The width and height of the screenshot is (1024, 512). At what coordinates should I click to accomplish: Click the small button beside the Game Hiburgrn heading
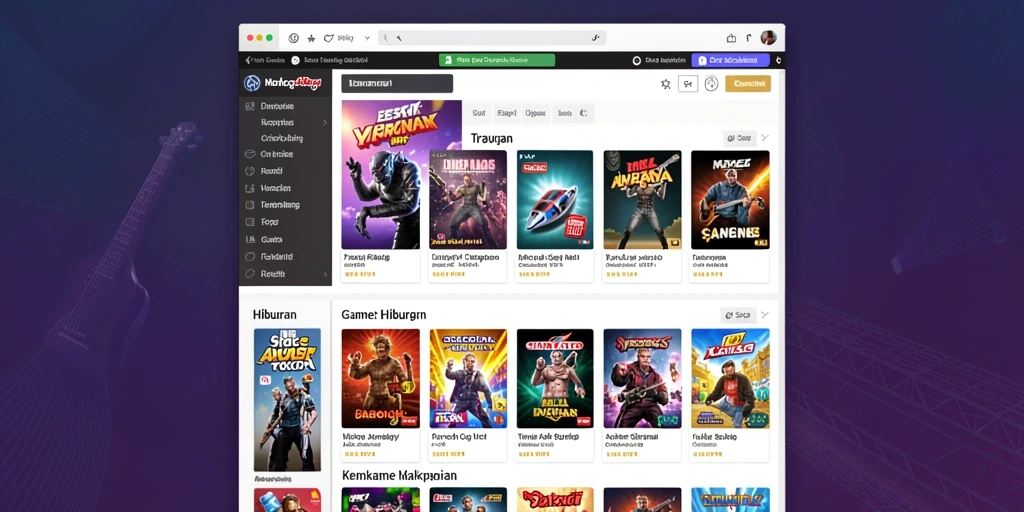[739, 315]
